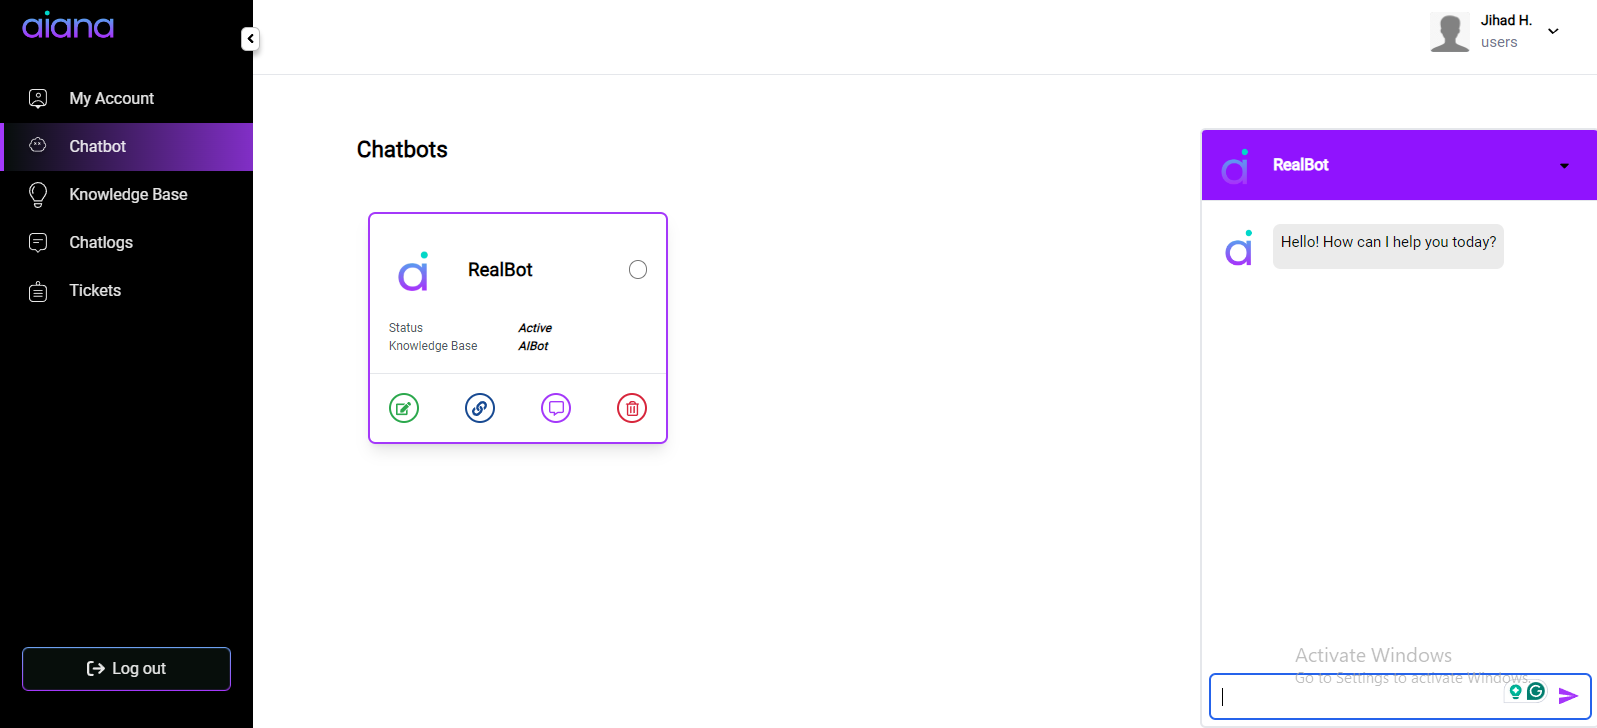
Task: Collapse the sidebar with the arrow button
Action: coord(250,39)
